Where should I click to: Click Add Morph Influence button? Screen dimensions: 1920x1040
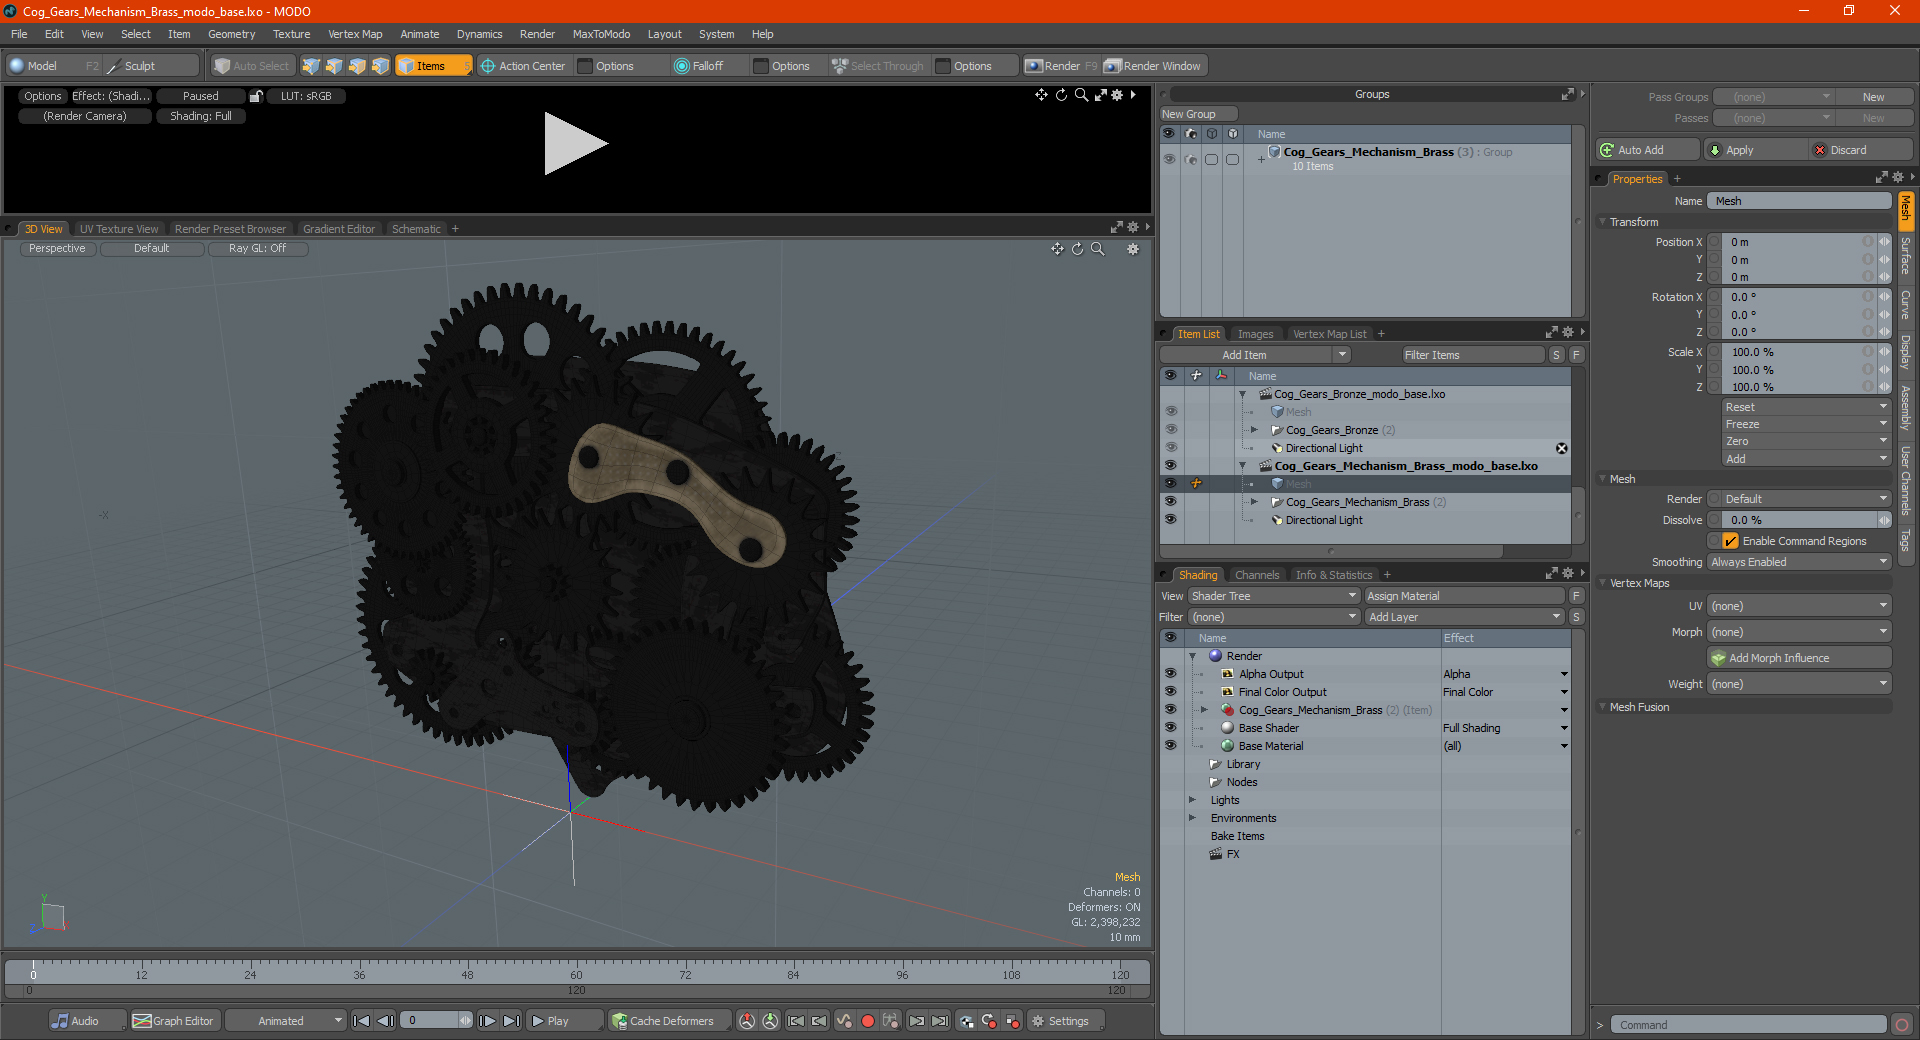pyautogui.click(x=1799, y=658)
